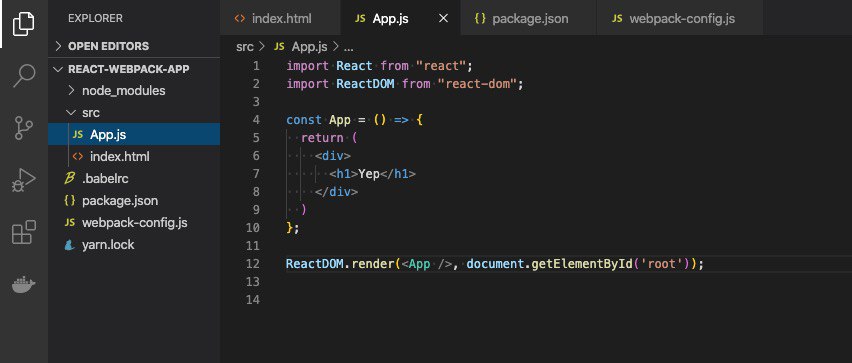Click line number 4 in the gutter
This screenshot has width=852, height=363.
pyautogui.click(x=256, y=120)
